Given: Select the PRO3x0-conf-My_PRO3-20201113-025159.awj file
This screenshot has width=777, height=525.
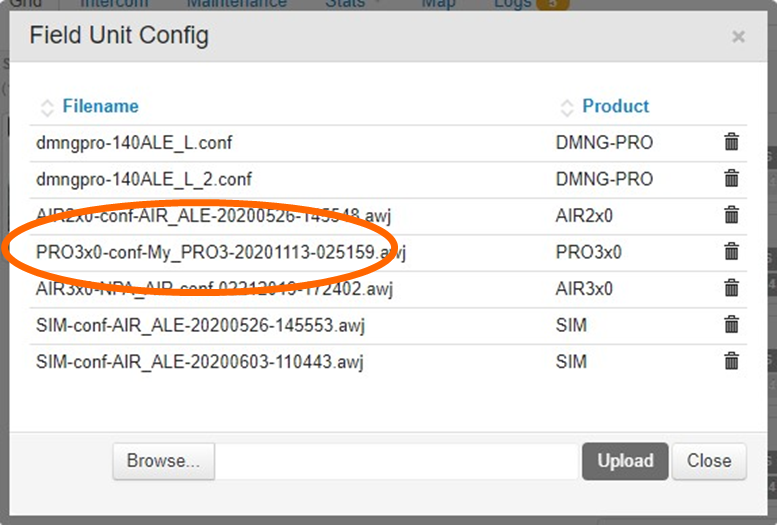Looking at the screenshot, I should tap(220, 252).
